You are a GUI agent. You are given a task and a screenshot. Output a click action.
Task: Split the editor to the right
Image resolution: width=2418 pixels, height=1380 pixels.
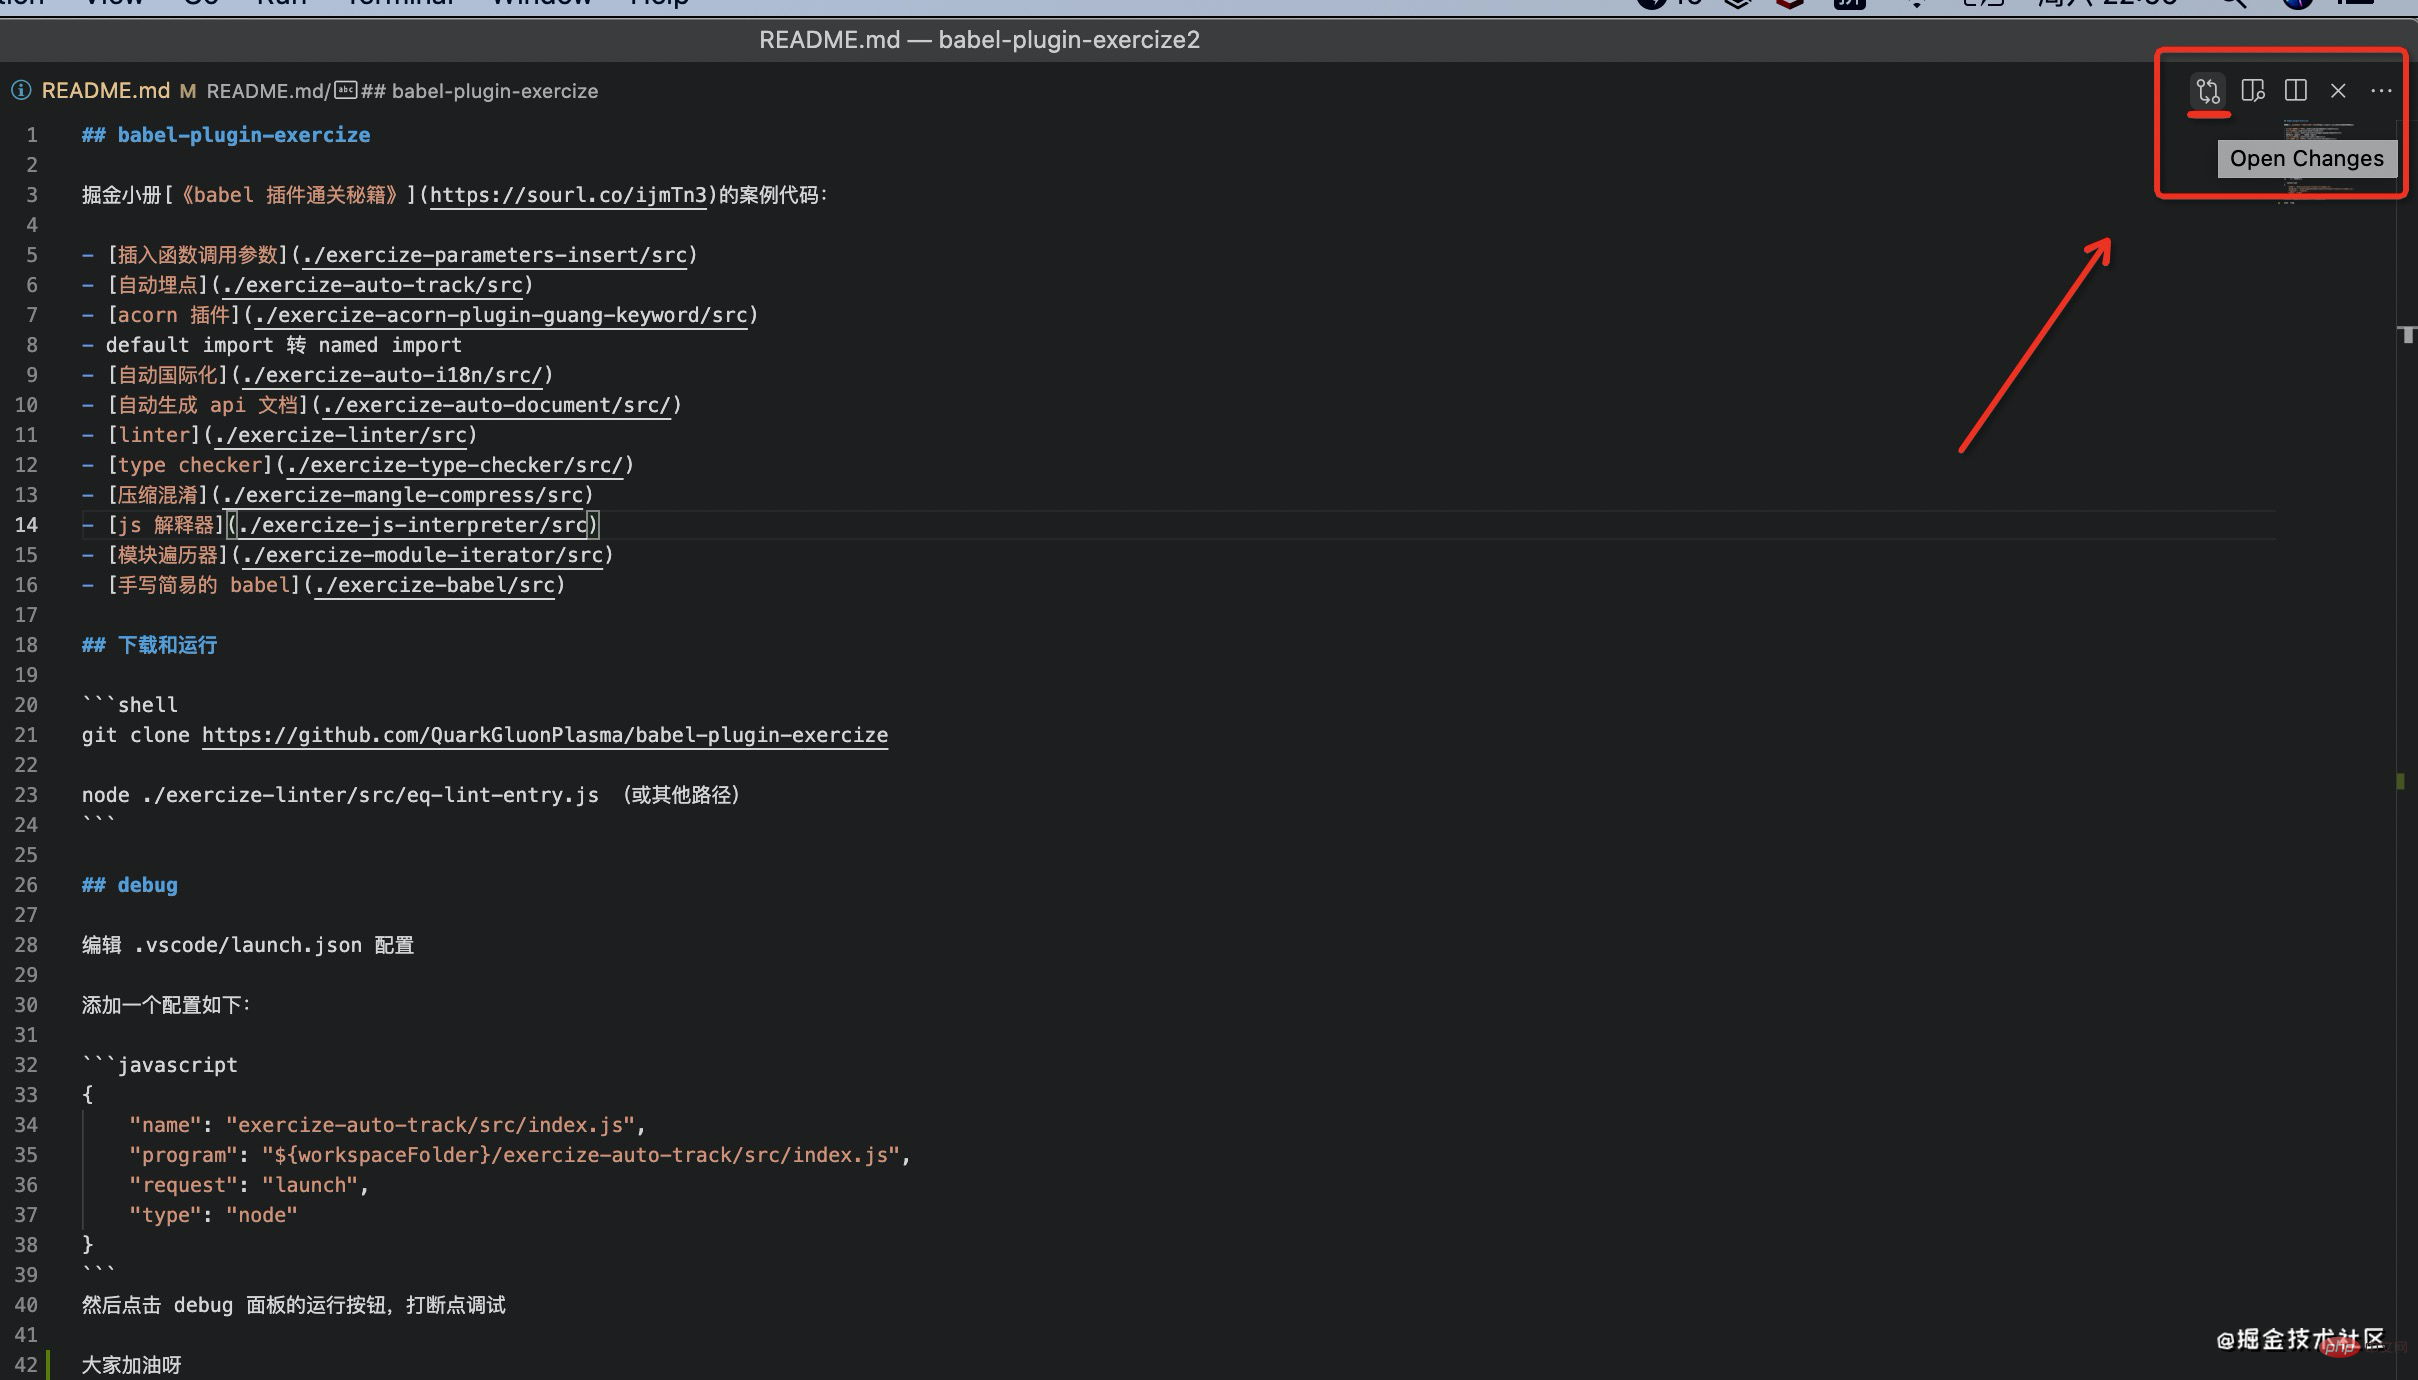tap(2296, 91)
